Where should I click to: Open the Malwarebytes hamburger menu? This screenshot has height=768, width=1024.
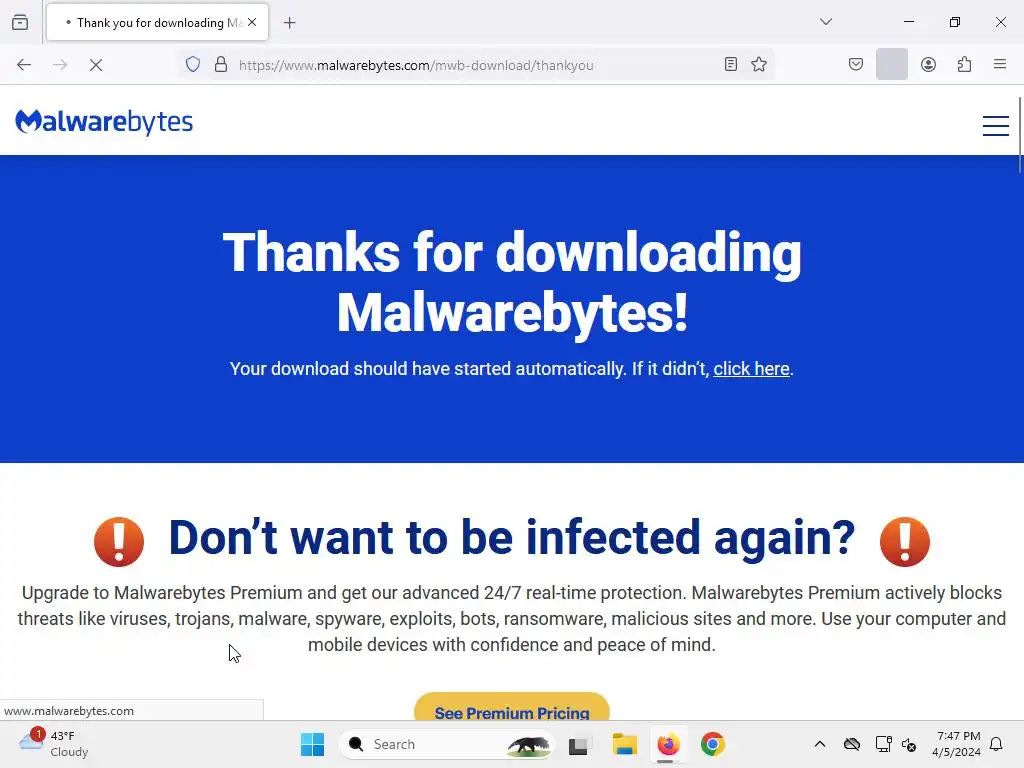[995, 125]
